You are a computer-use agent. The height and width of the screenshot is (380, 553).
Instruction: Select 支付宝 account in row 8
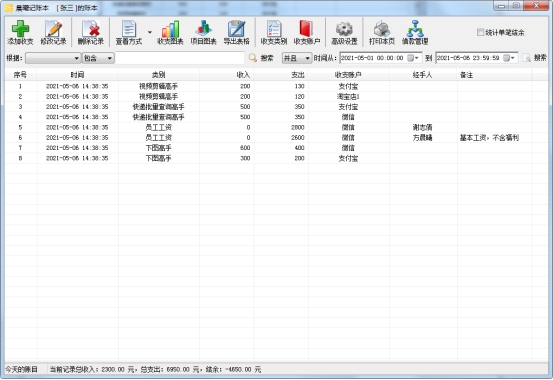point(348,158)
